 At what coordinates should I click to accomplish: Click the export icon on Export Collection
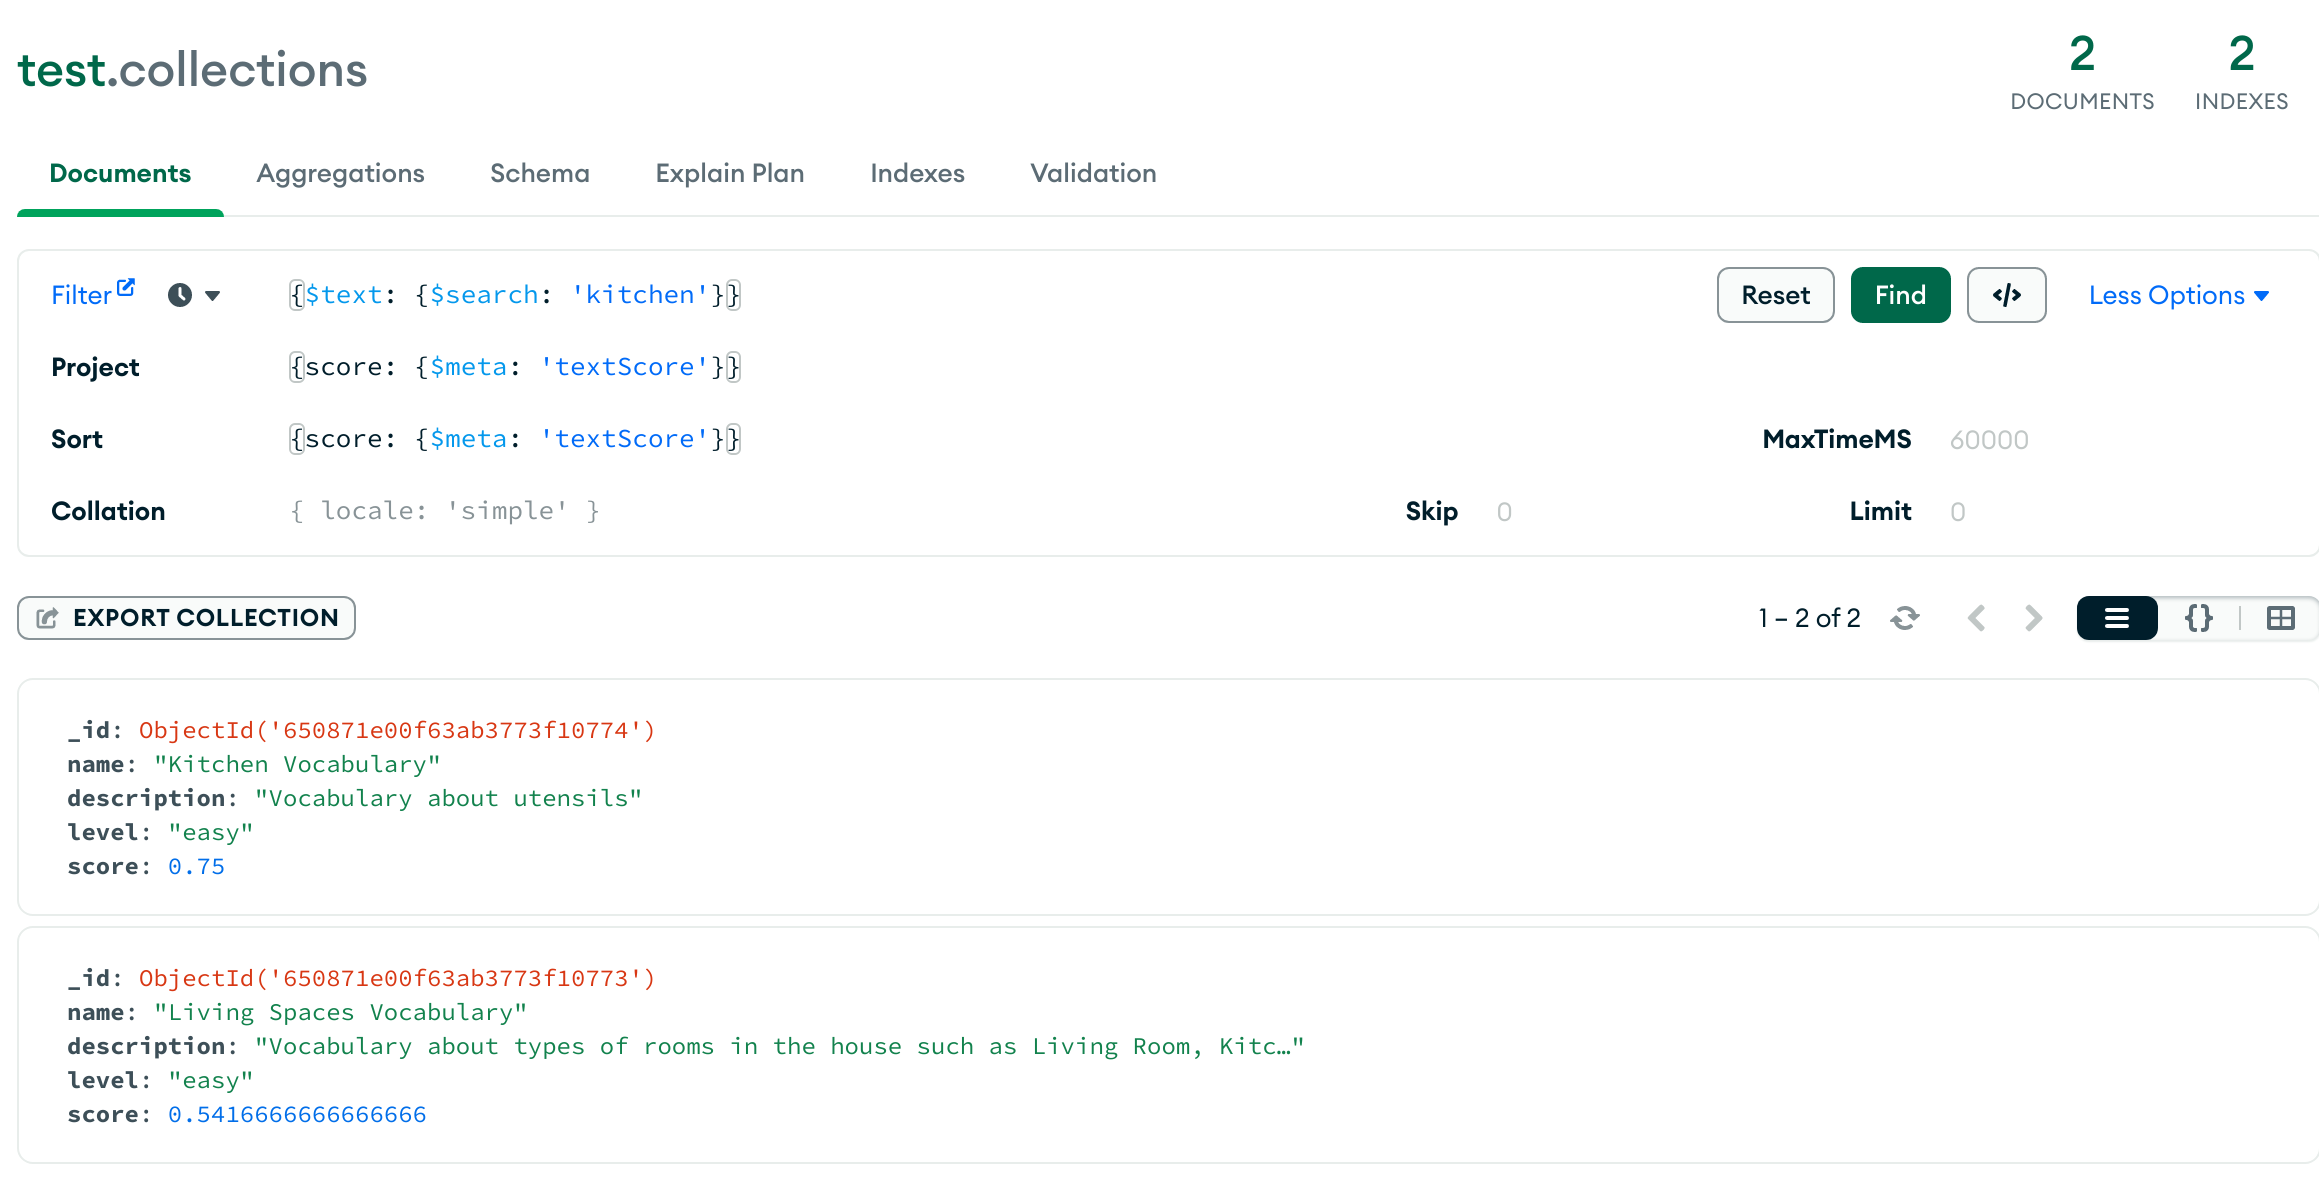click(46, 617)
